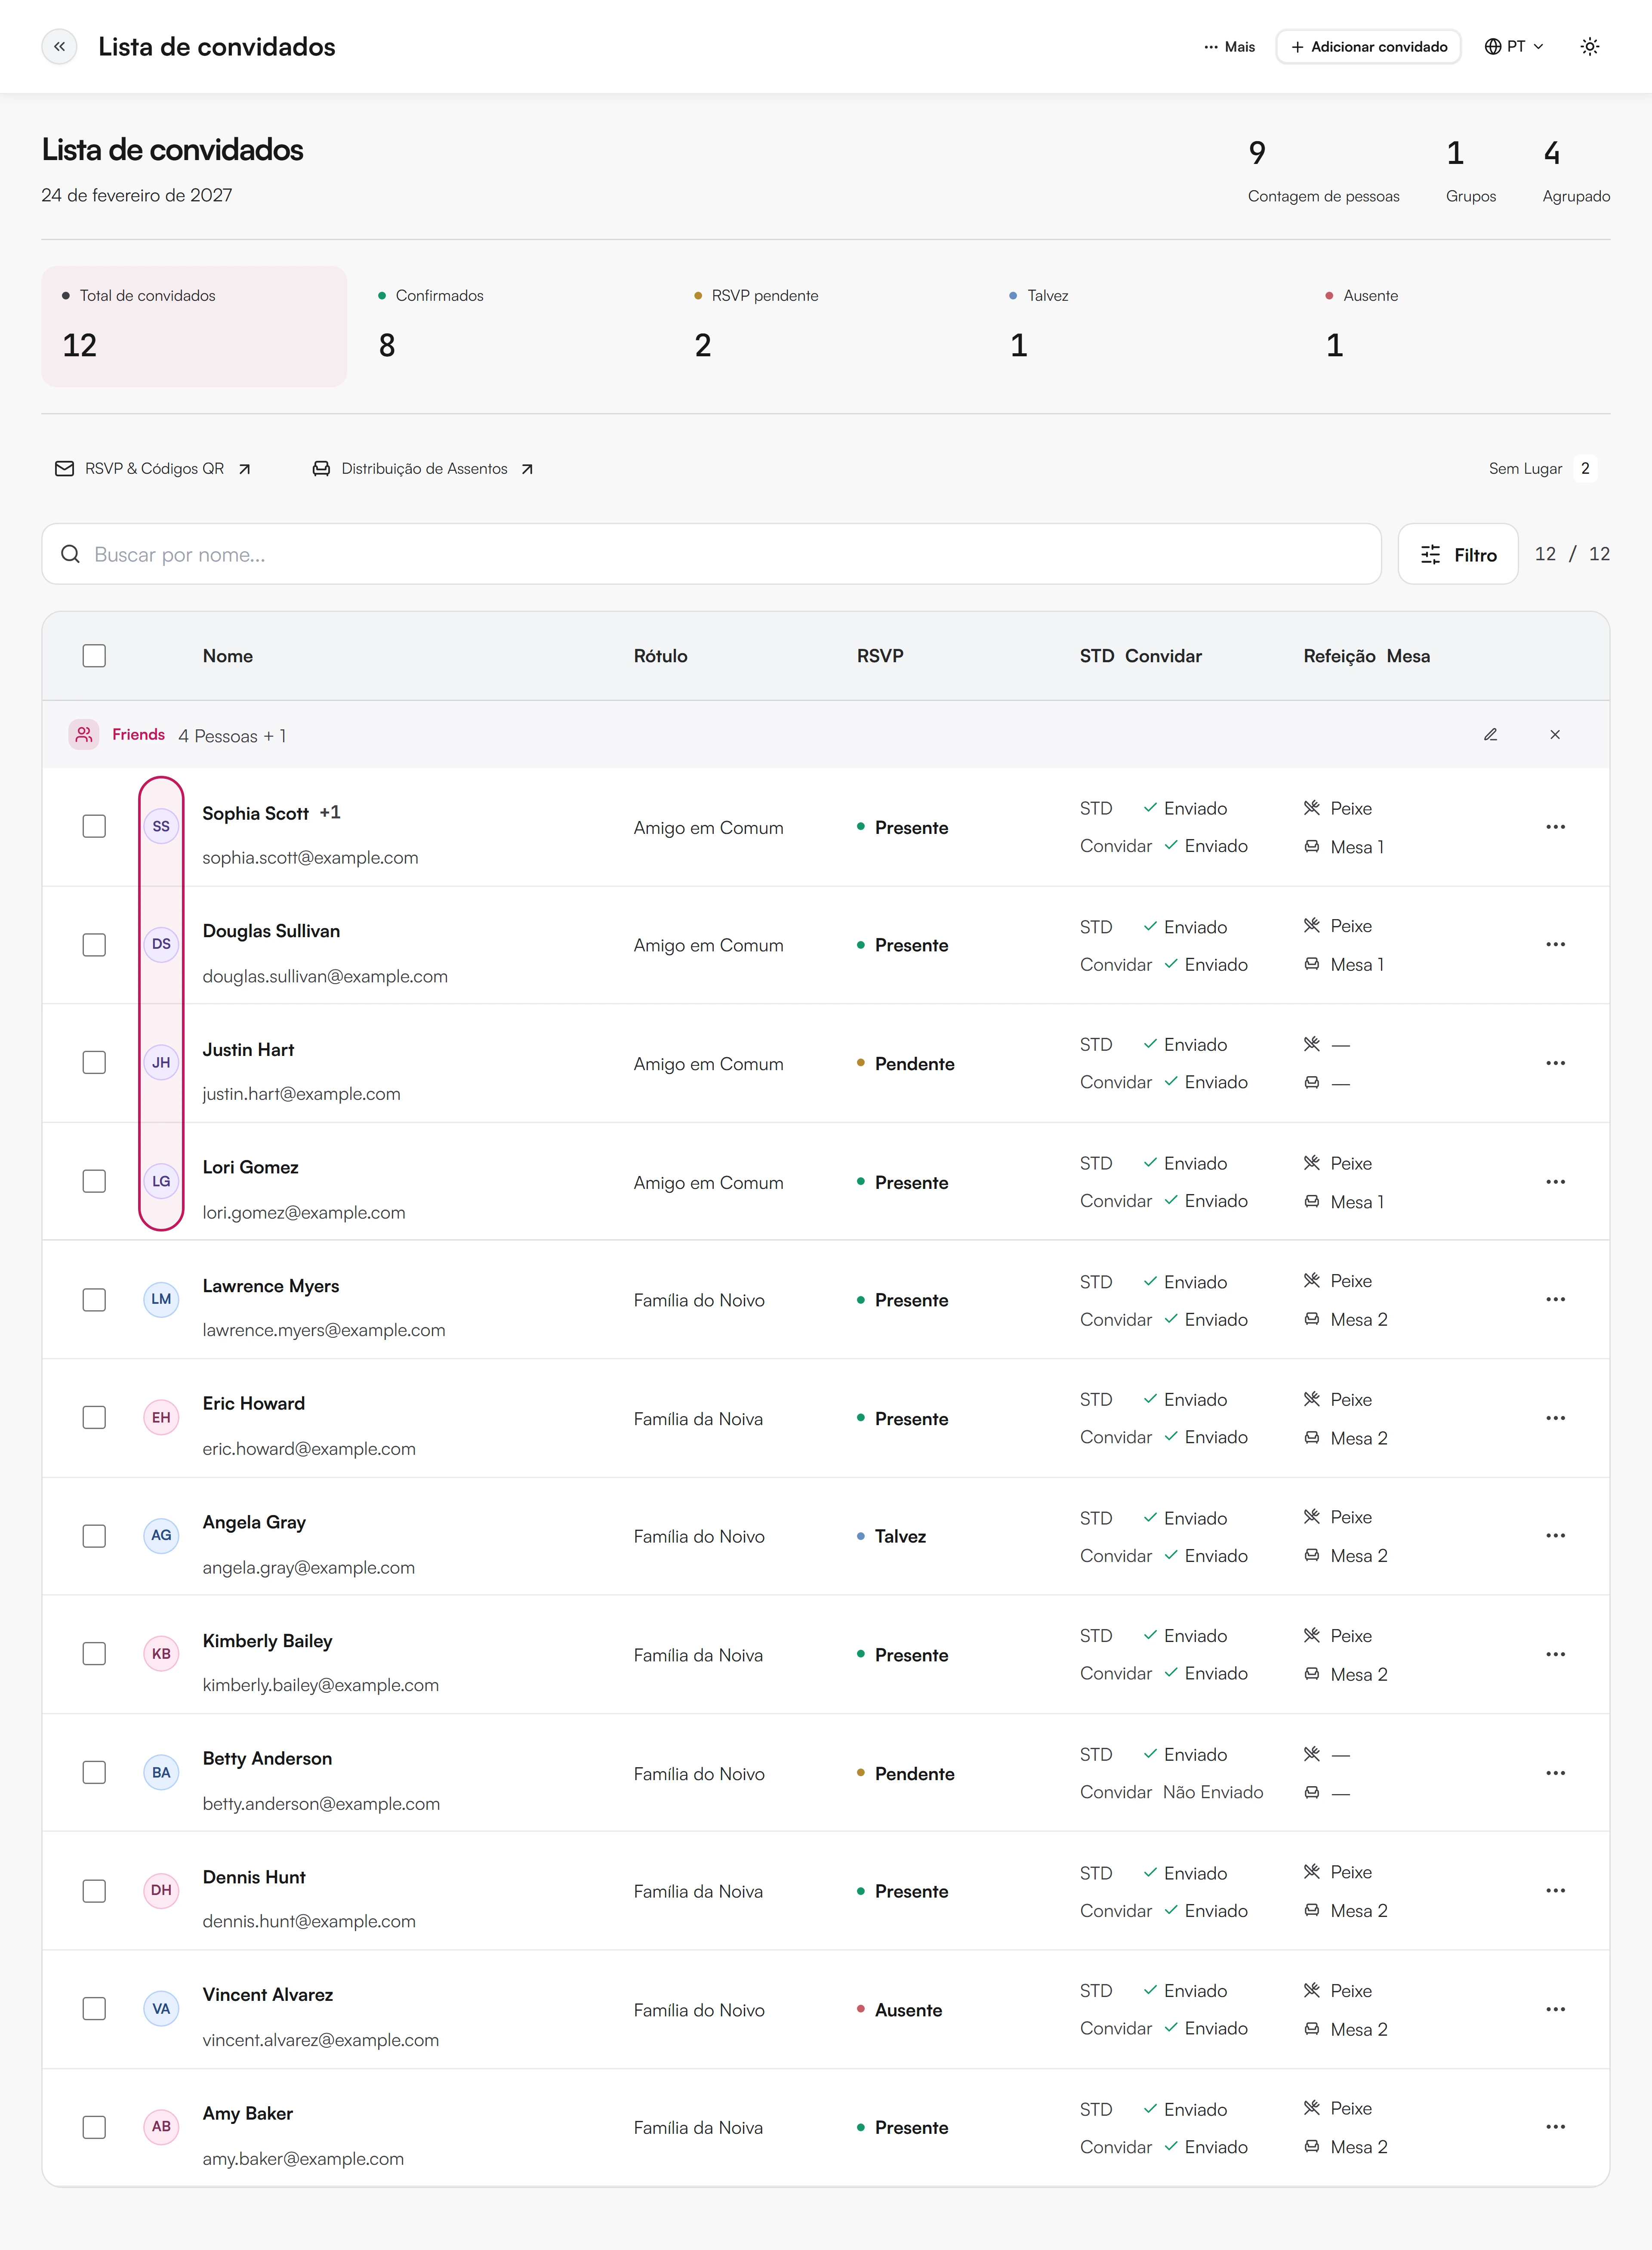Viewport: 1652px width, 2250px height.
Task: Open Sophia Scott row options menu
Action: click(x=1555, y=826)
